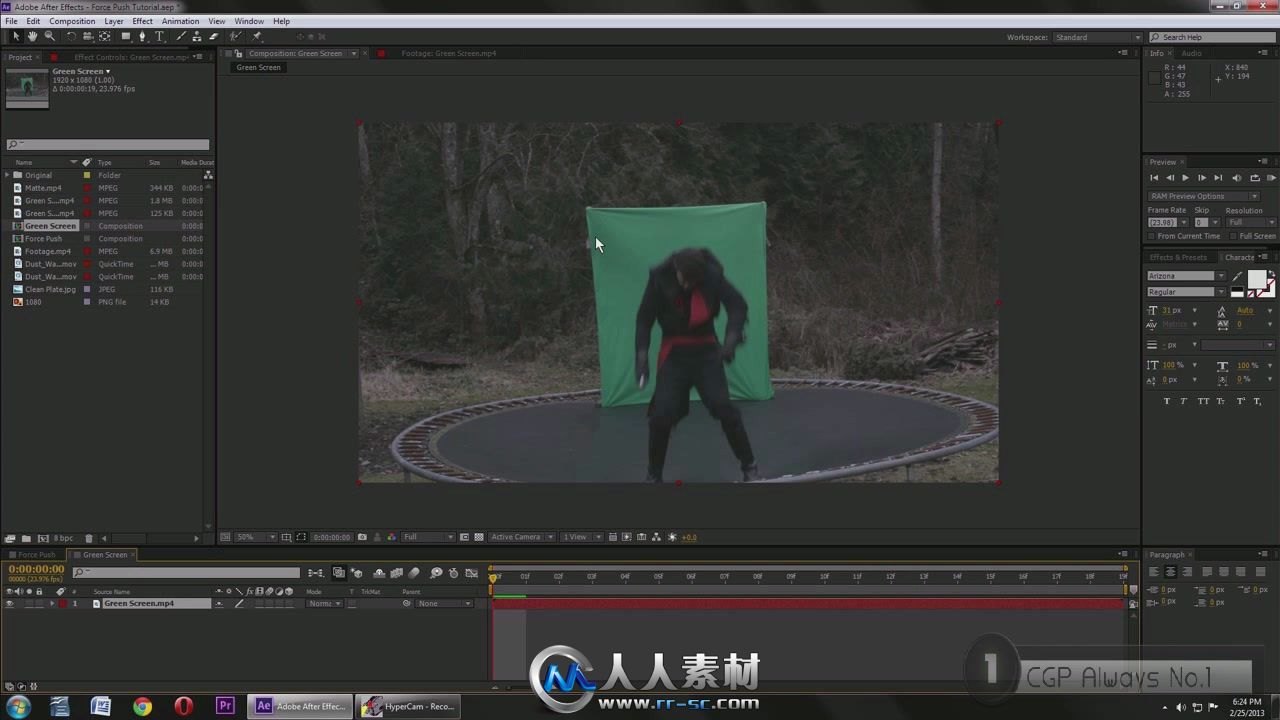The image size is (1280, 720).
Task: Click the 8 bpc color depth button
Action: [x=63, y=538]
